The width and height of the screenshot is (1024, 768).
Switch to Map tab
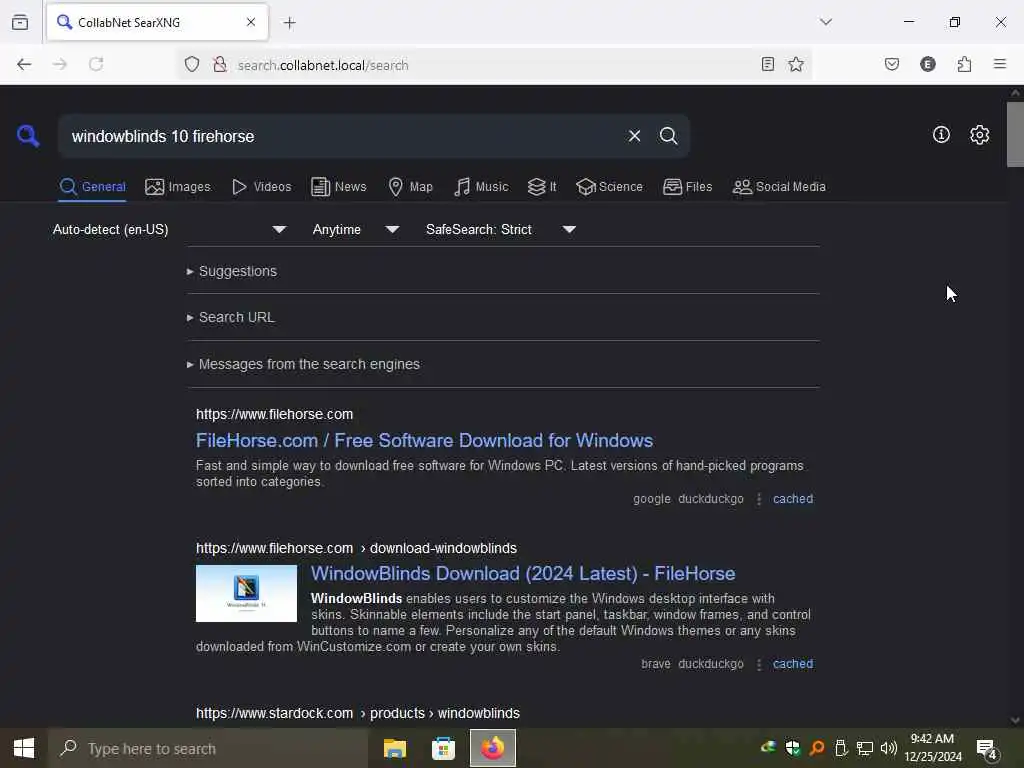410,187
